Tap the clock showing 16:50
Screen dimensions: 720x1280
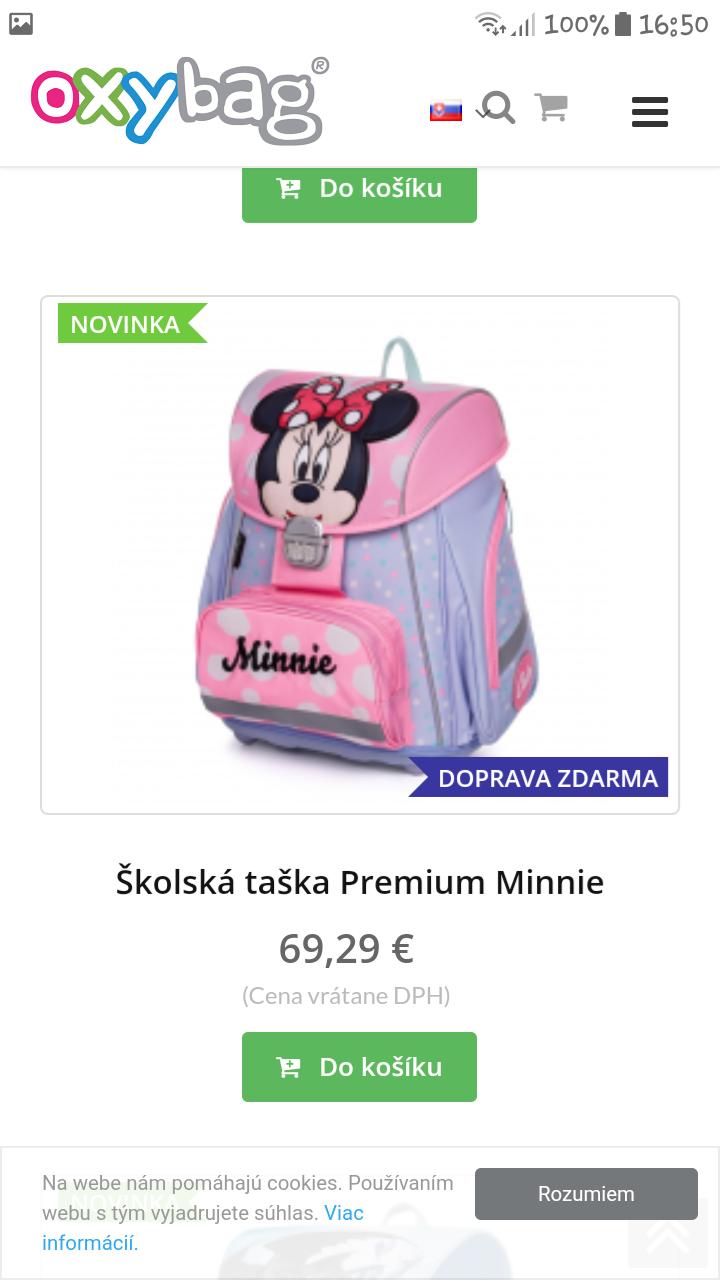[673, 25]
